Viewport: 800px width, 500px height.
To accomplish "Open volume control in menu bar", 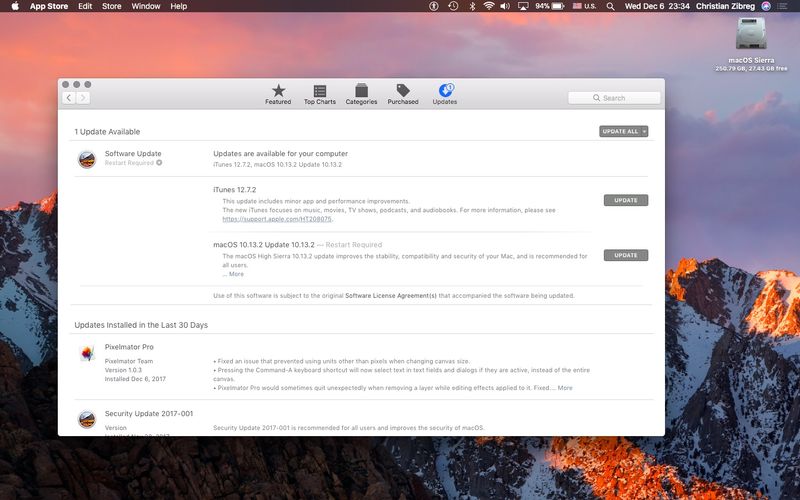I will tap(505, 6).
